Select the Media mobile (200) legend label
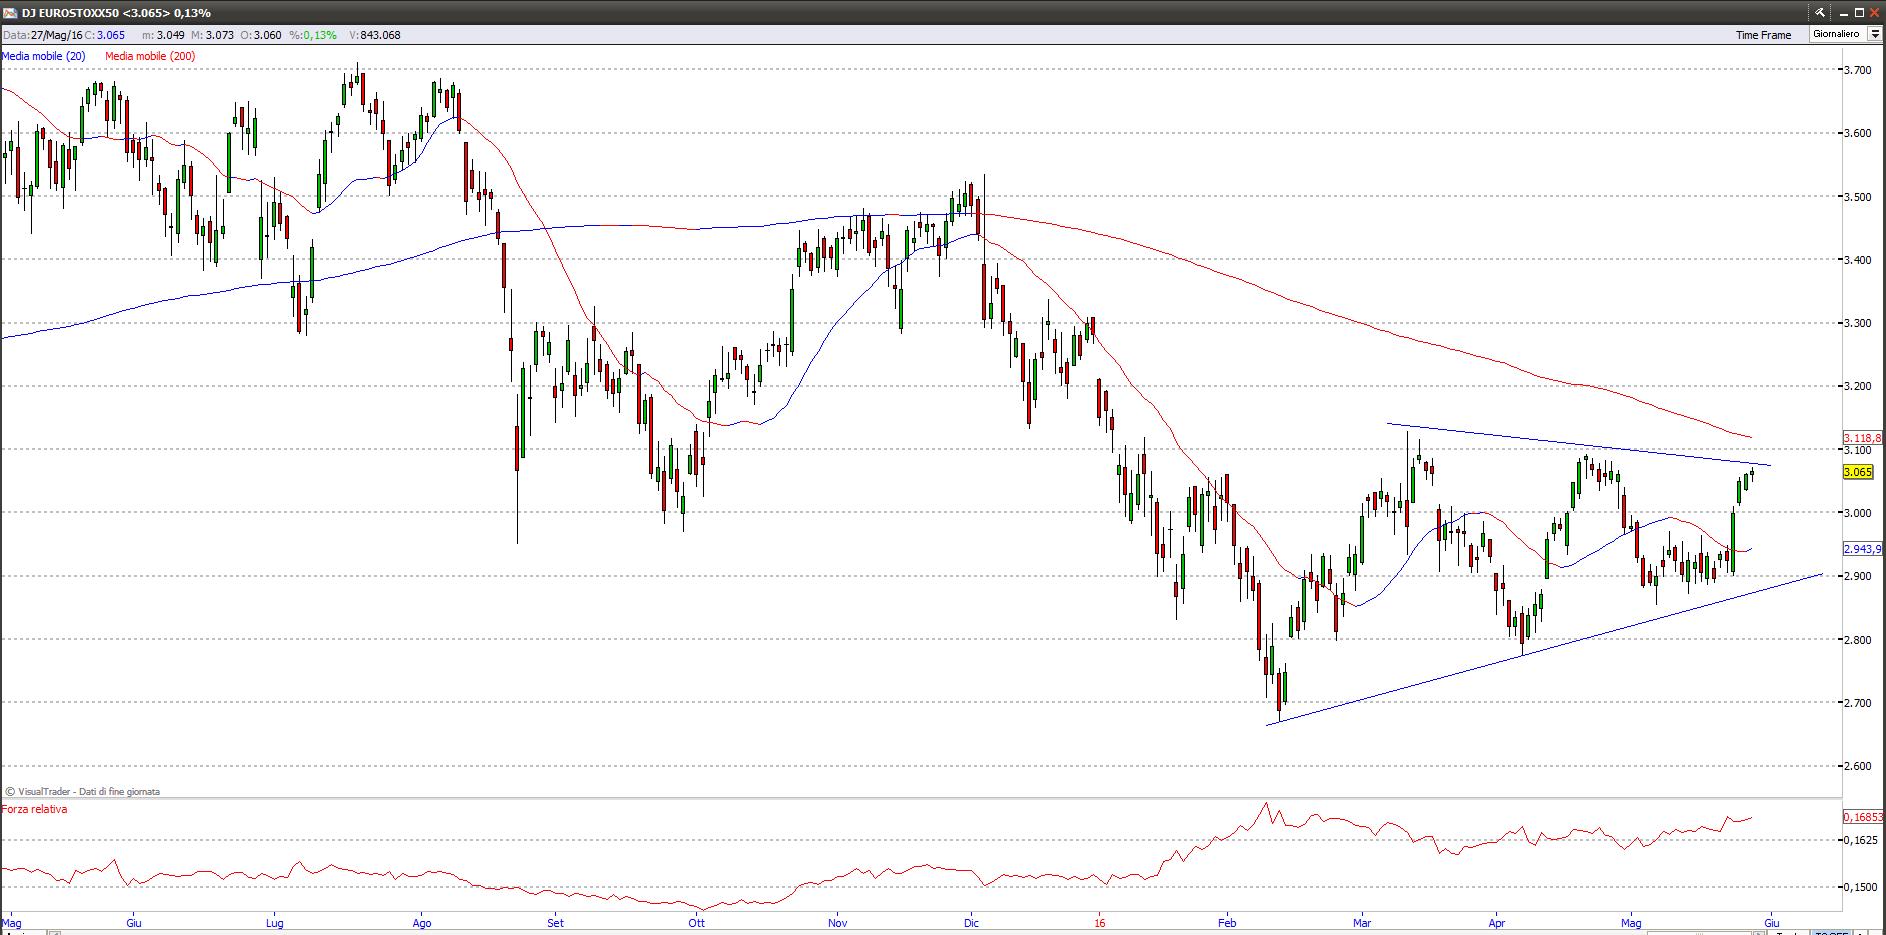Viewport: 1886px width, 935px height. pyautogui.click(x=150, y=56)
